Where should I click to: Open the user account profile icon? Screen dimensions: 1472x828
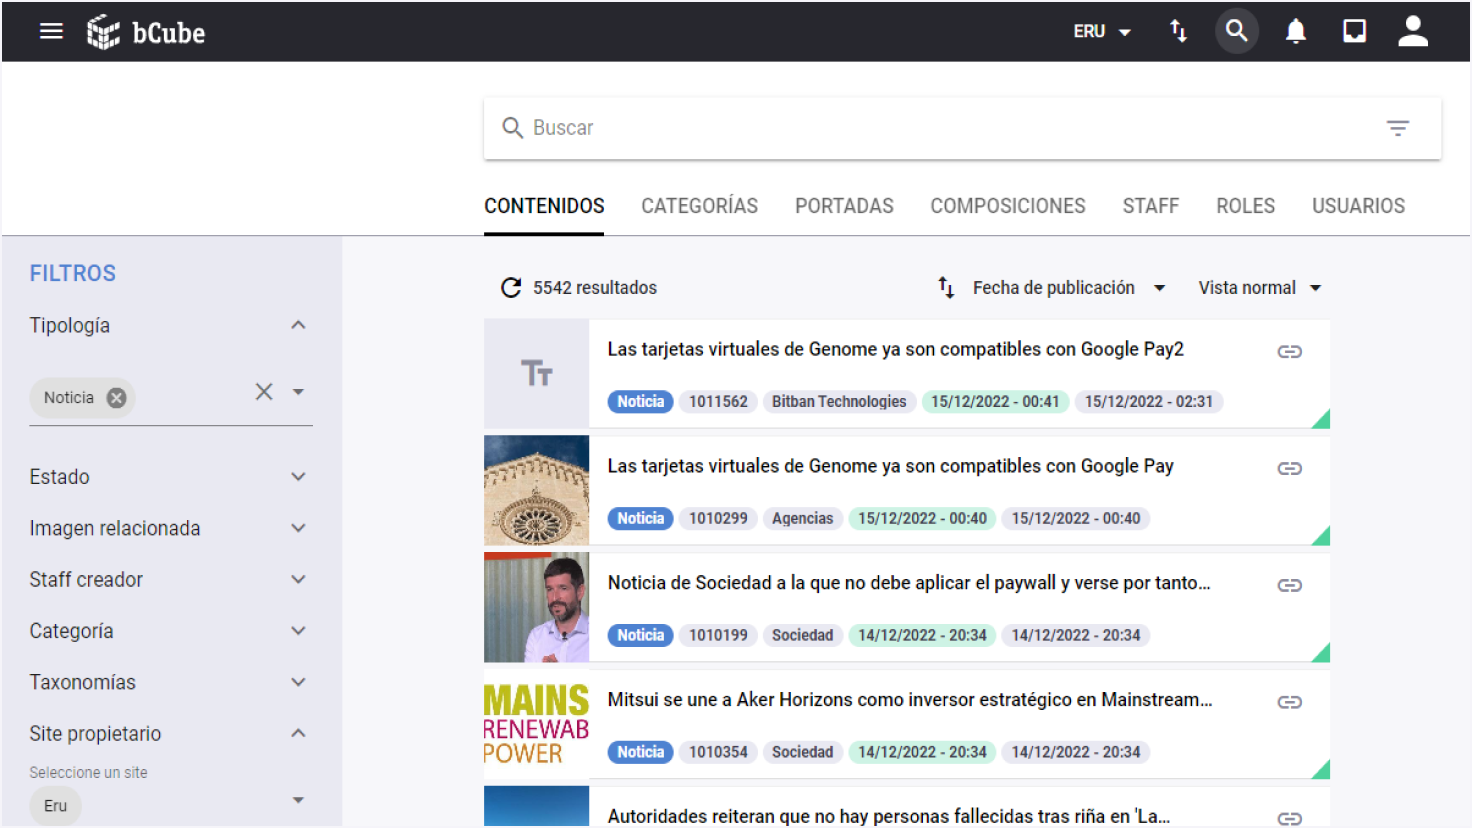(x=1413, y=31)
